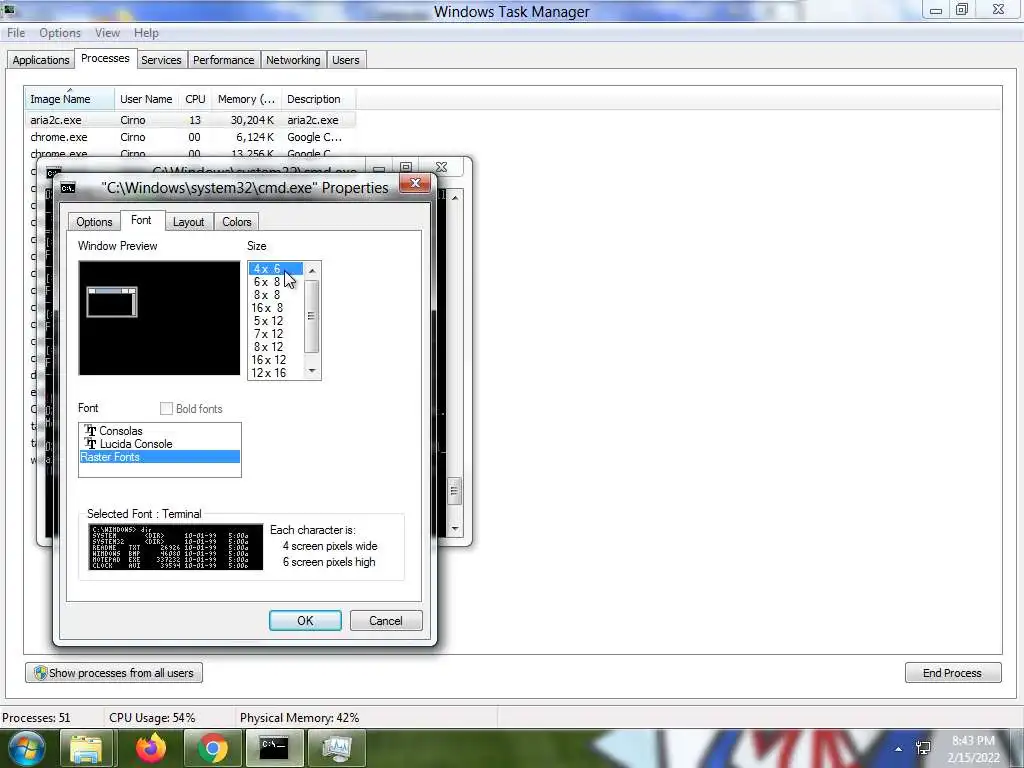Image resolution: width=1024 pixels, height=768 pixels.
Task: Select the Consolas font
Action: coord(159,431)
